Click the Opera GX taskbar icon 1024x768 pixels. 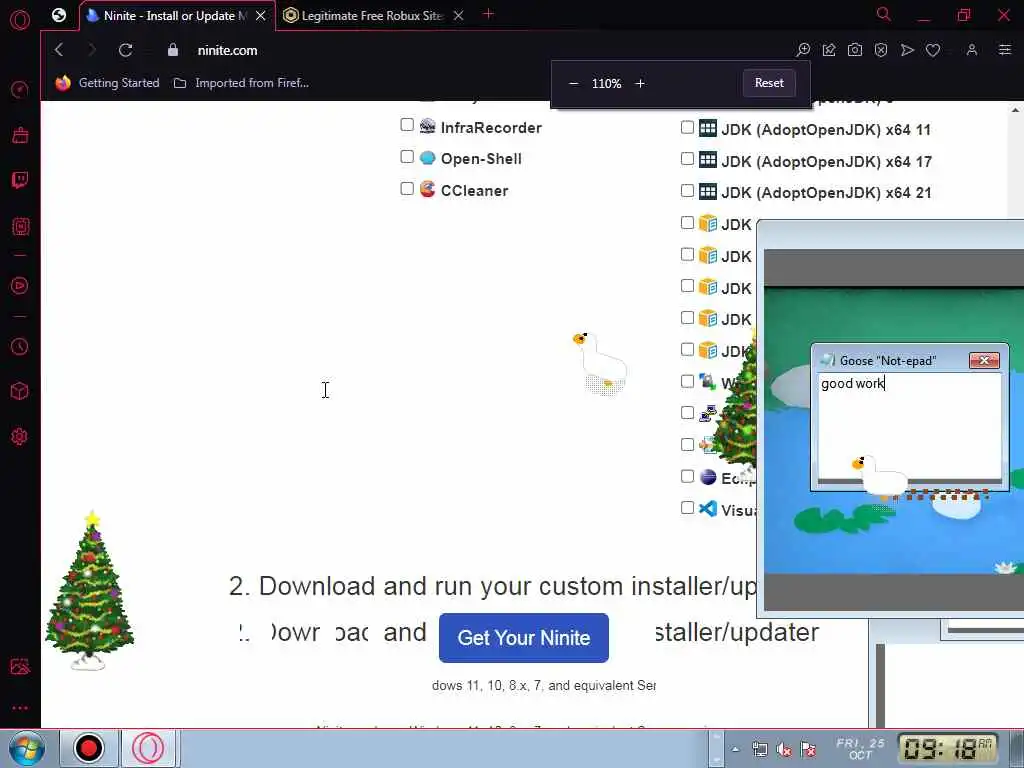(x=150, y=748)
